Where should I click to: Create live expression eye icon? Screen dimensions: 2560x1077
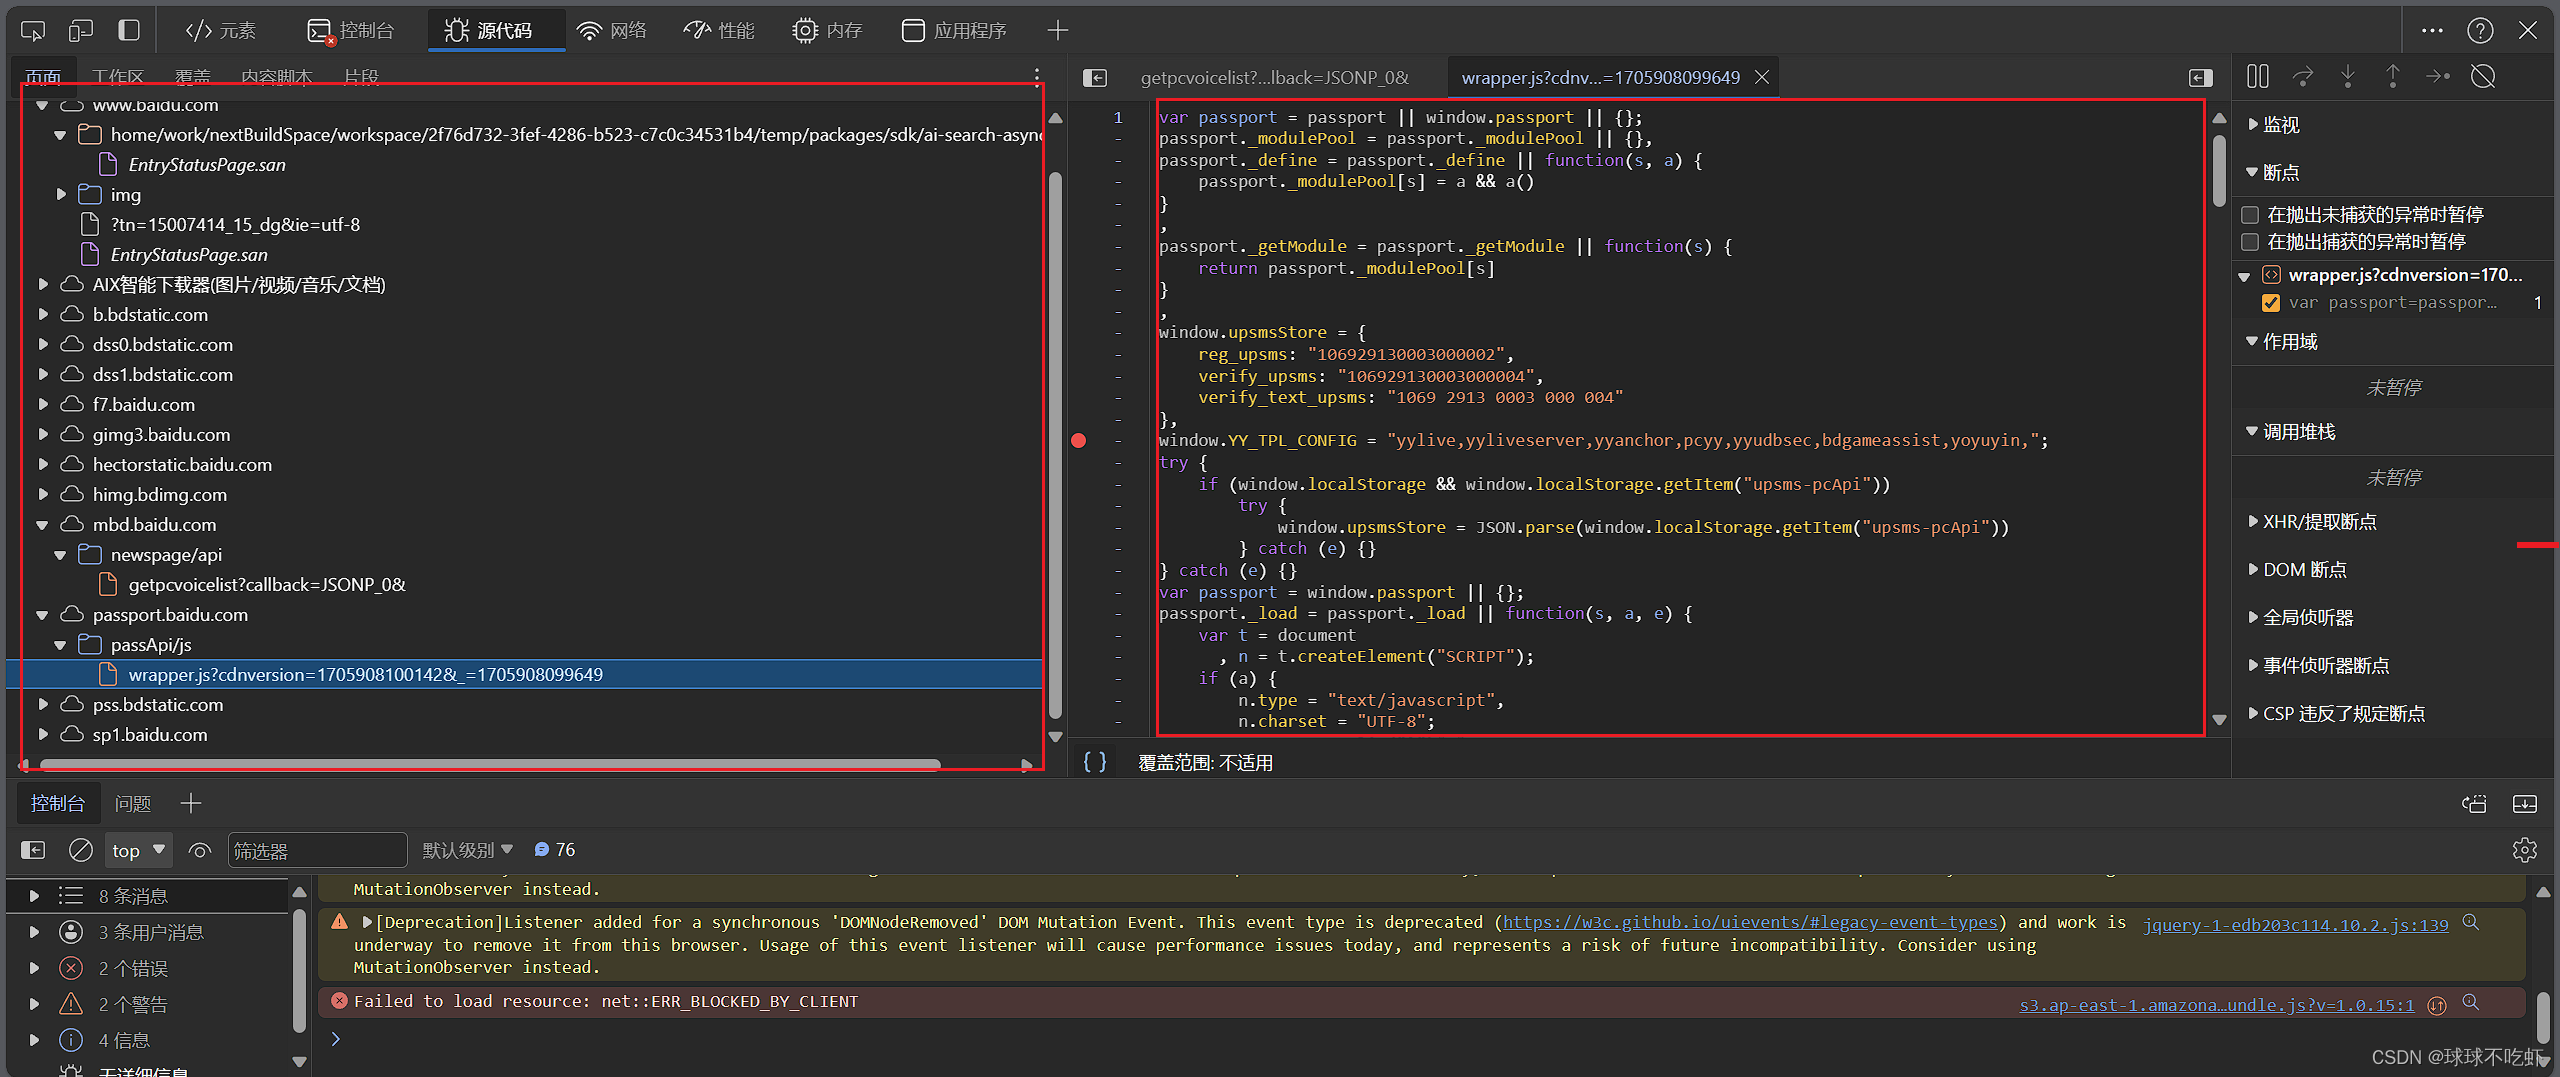200,850
